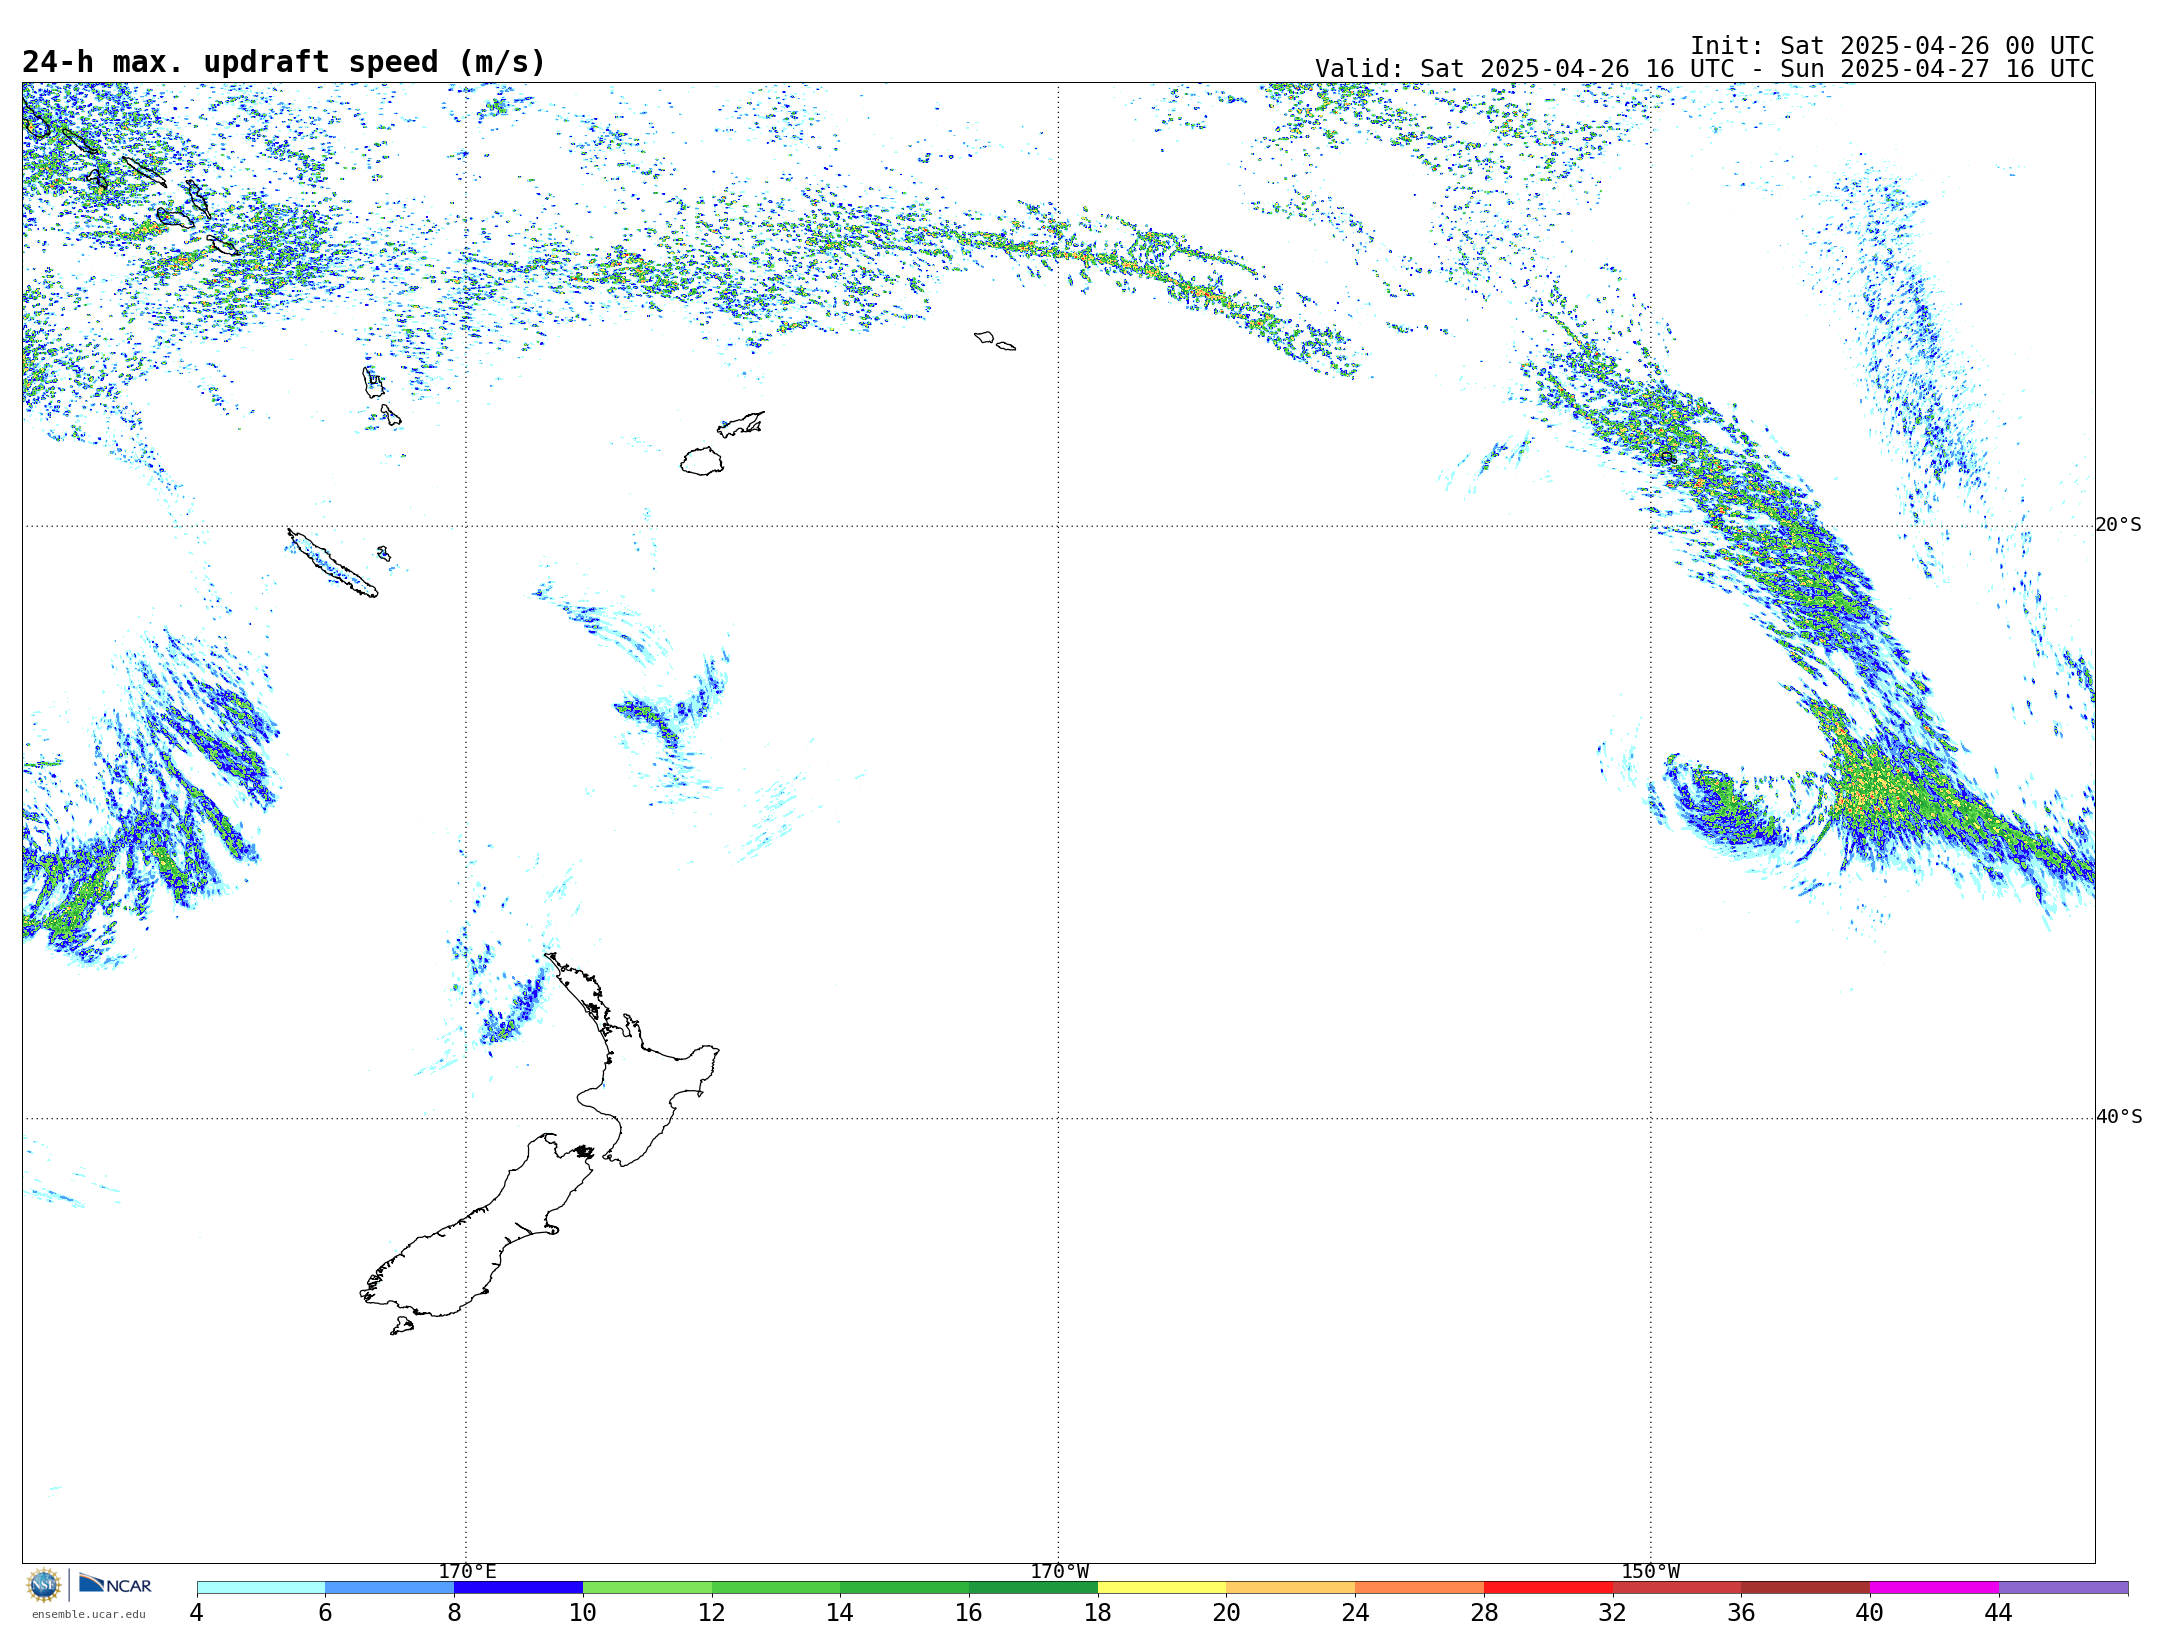Pick the light blue 6–8 colorbar swatch
This screenshot has height=1626, width=2160.
390,1587
